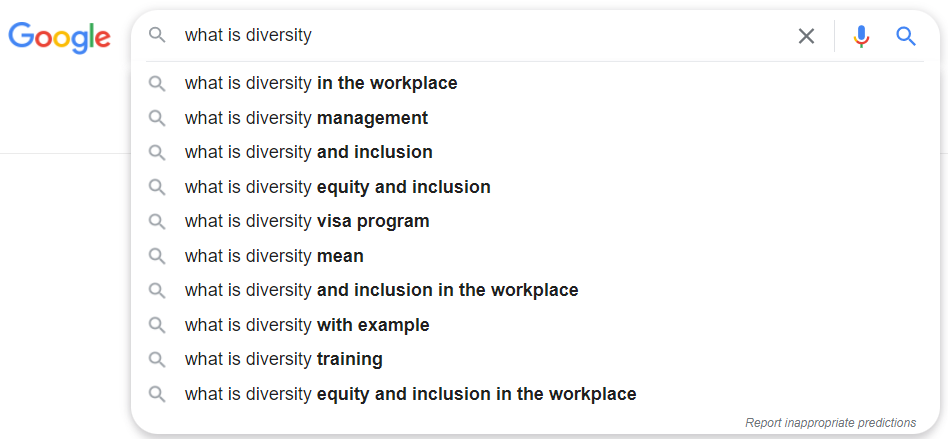This screenshot has height=439, width=948.
Task: Click the blue search magnifier button
Action: 906,36
